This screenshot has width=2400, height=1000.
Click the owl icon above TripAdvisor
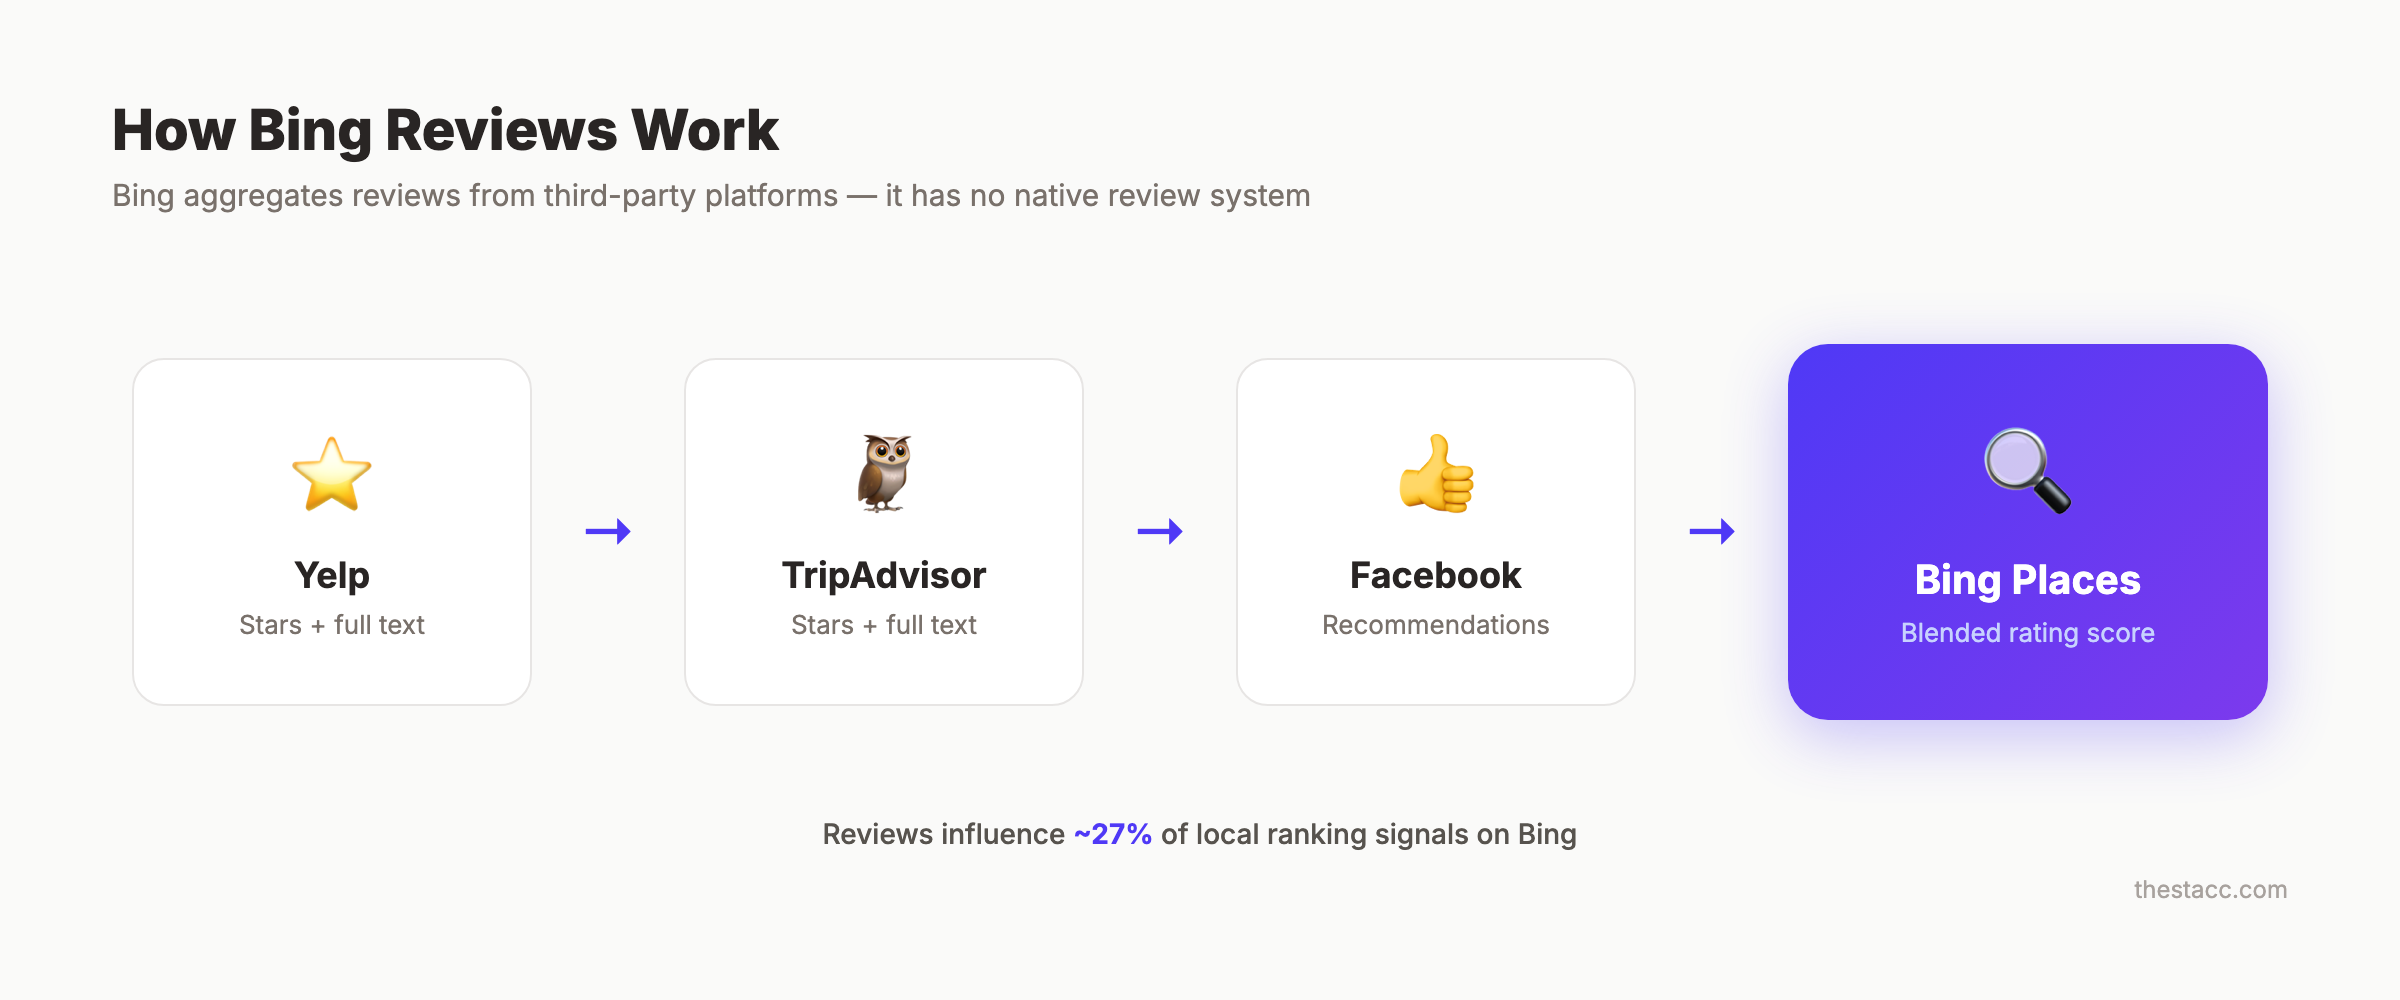tap(884, 474)
